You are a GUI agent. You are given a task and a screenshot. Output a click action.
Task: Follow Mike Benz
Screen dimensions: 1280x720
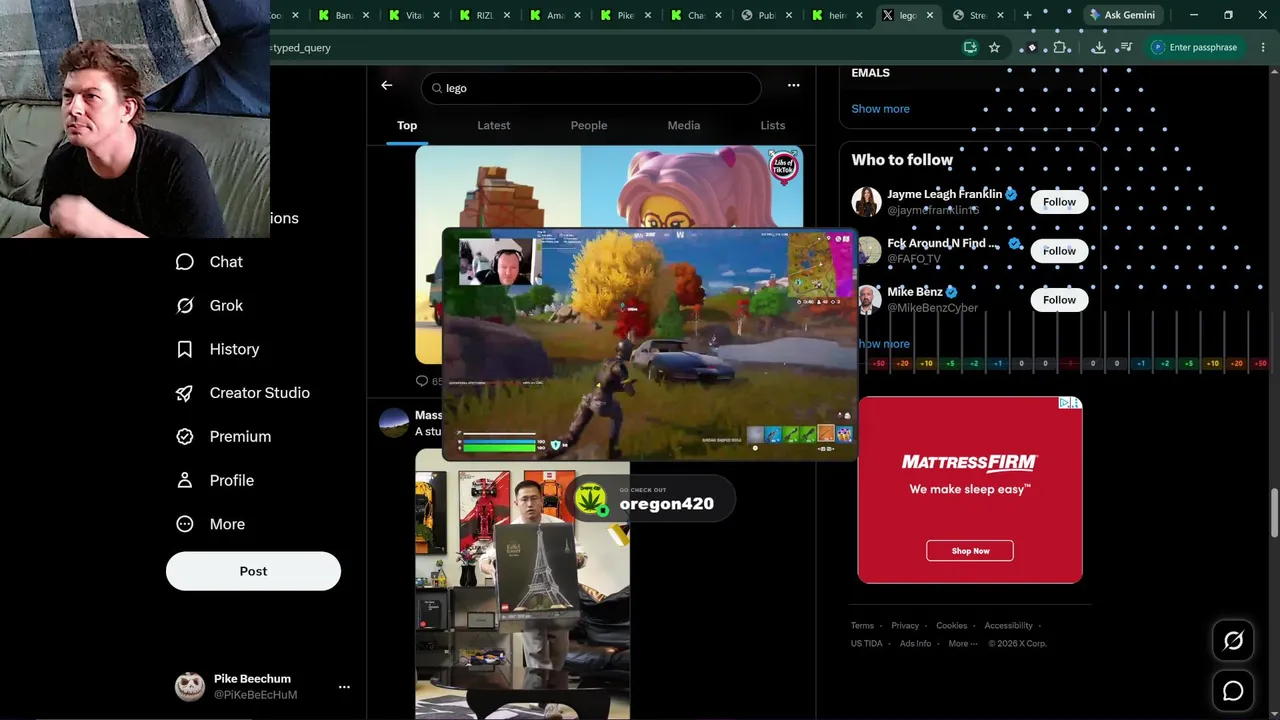point(1059,300)
